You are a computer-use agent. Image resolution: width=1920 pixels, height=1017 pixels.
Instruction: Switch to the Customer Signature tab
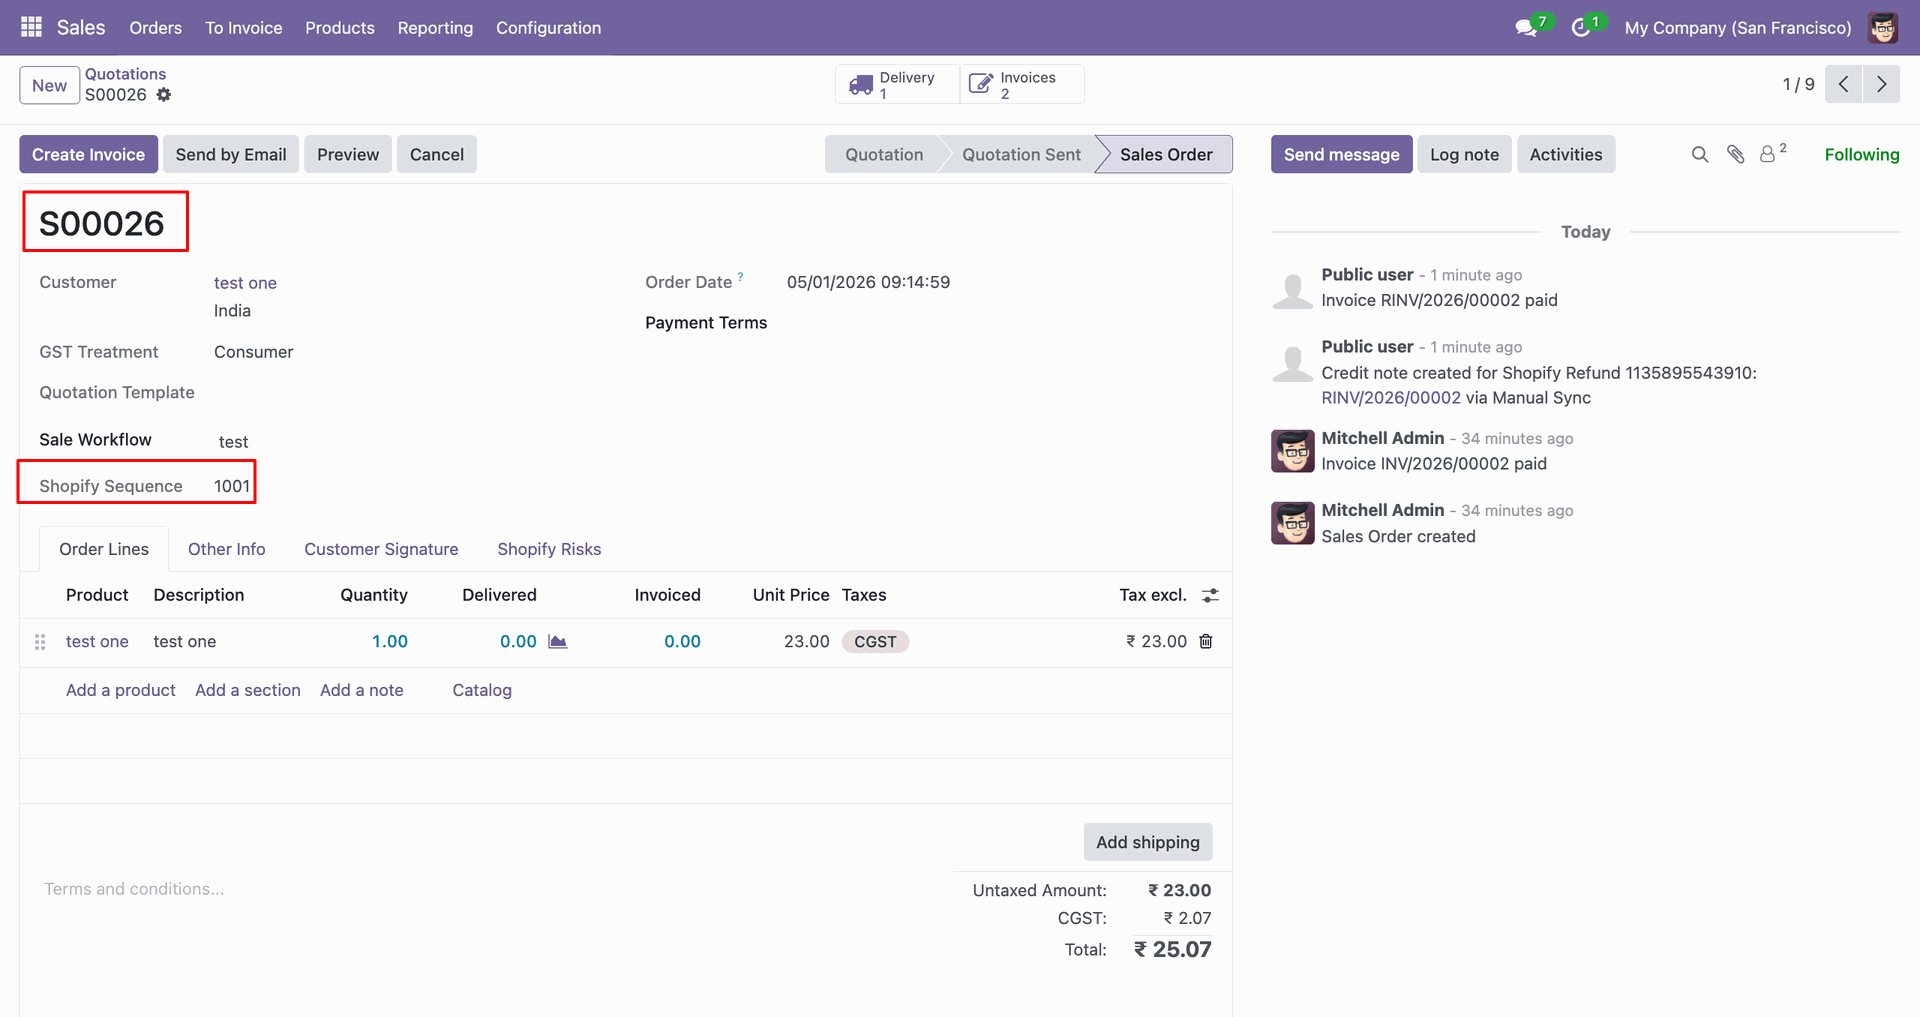pos(381,549)
